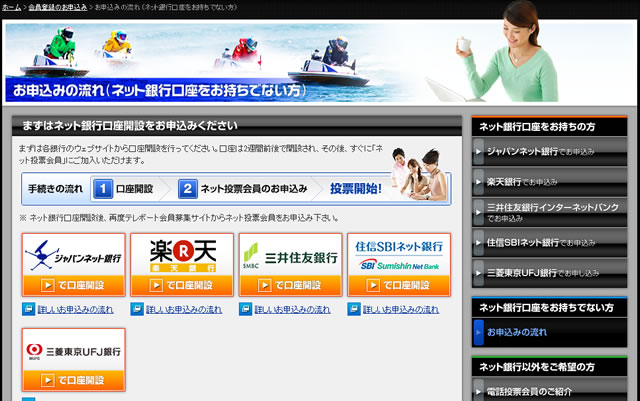This screenshot has height=401, width=640.
Task: Click window icon beside 楽天銀行 details link
Action: tap(137, 309)
